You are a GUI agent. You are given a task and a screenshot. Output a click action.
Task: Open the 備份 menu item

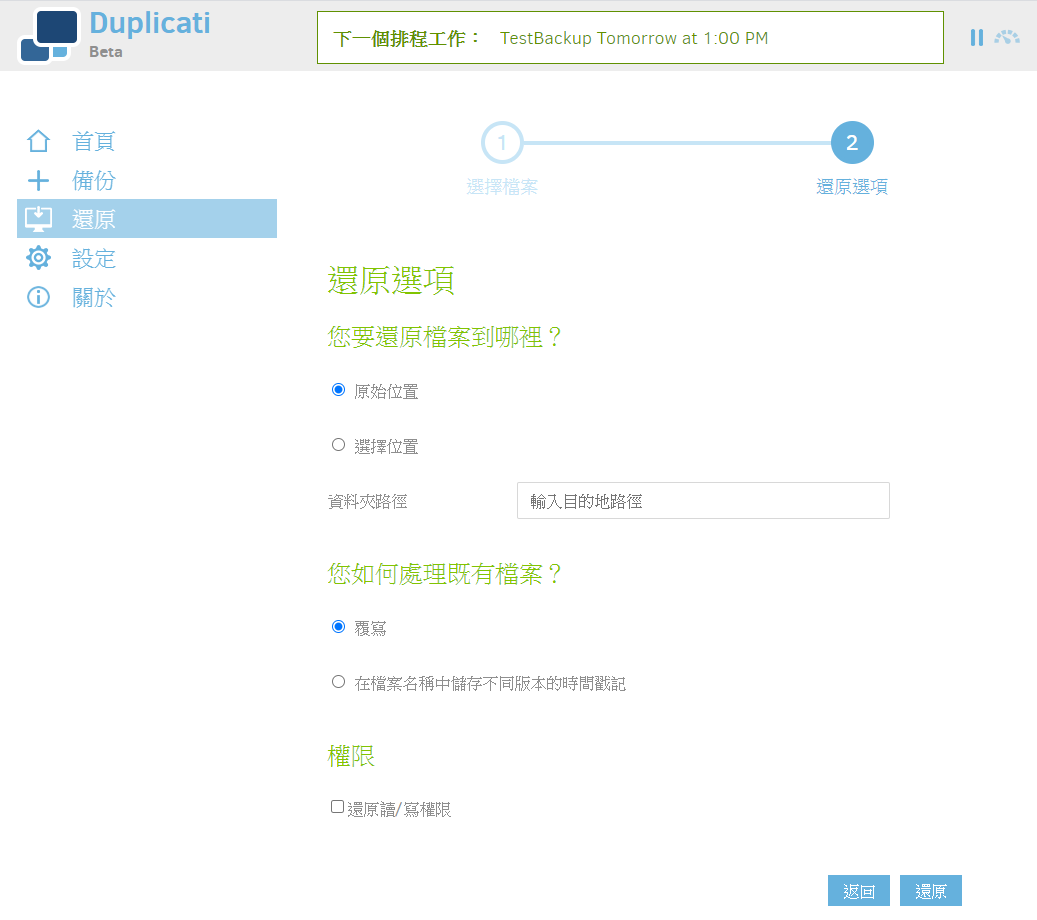(x=147, y=180)
